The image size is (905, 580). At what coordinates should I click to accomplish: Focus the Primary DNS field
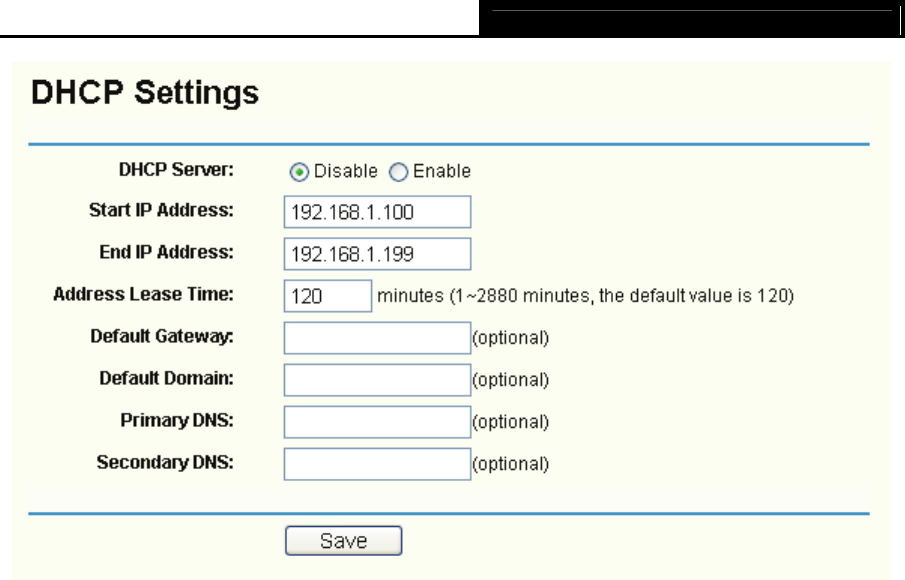377,422
